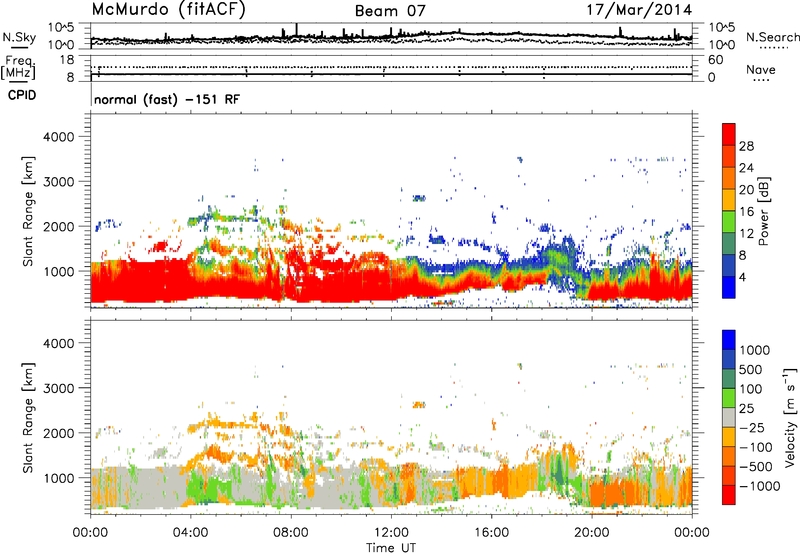
Task: Click the Slant Range label of power plot
Action: tap(28, 211)
